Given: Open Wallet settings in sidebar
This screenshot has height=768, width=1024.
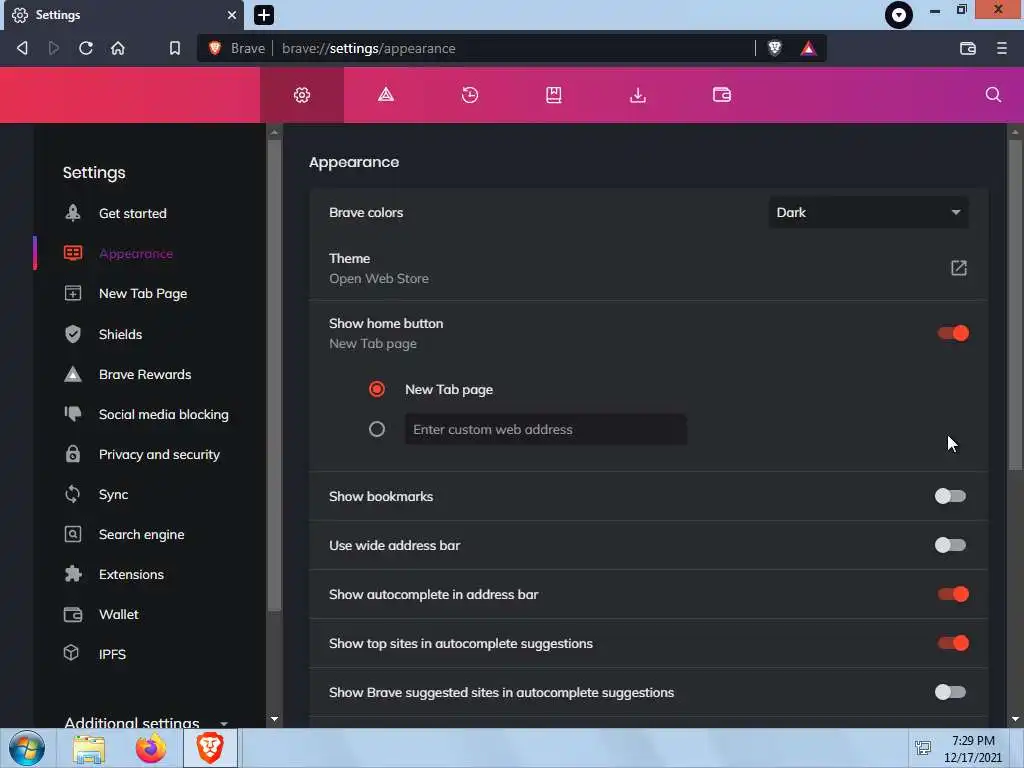Looking at the screenshot, I should (118, 615).
